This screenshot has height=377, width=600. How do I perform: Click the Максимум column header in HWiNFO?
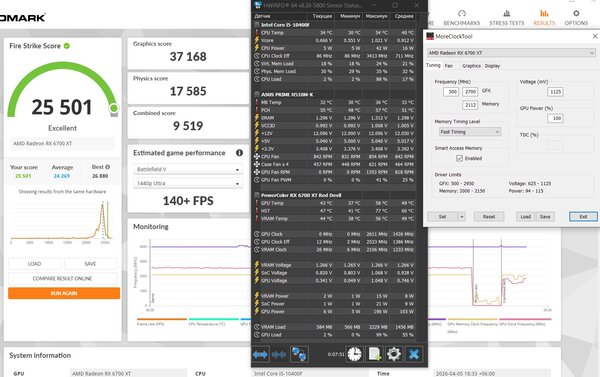[x=376, y=16]
